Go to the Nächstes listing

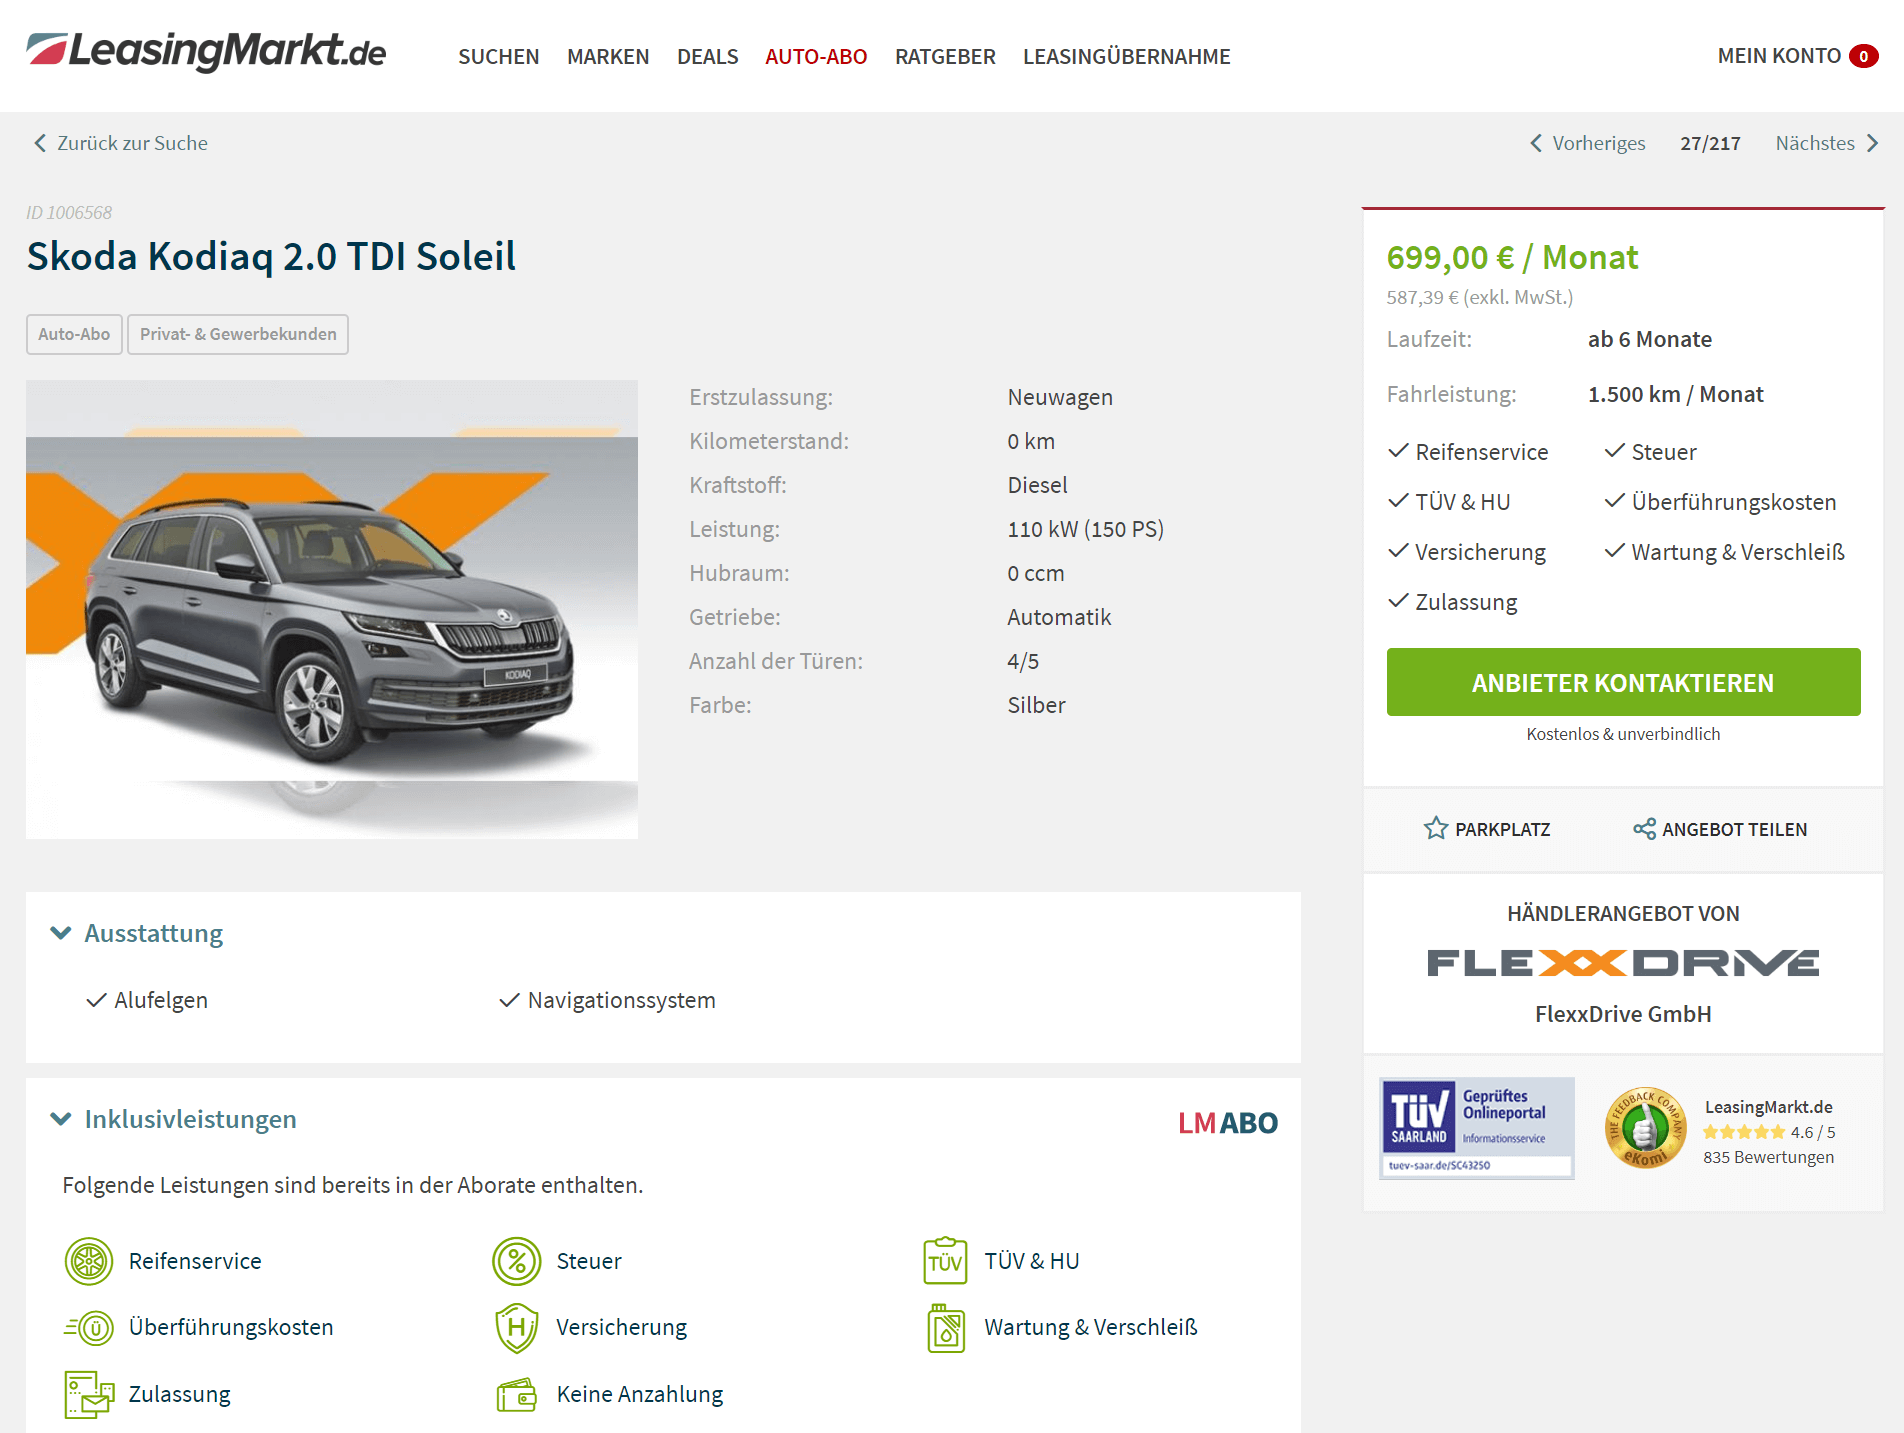coord(1827,143)
